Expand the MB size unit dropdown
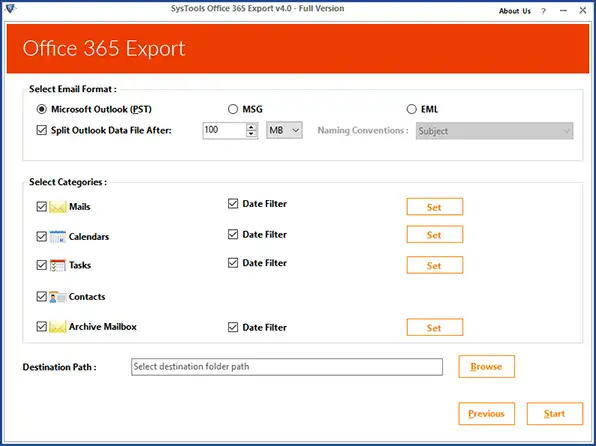 (284, 130)
